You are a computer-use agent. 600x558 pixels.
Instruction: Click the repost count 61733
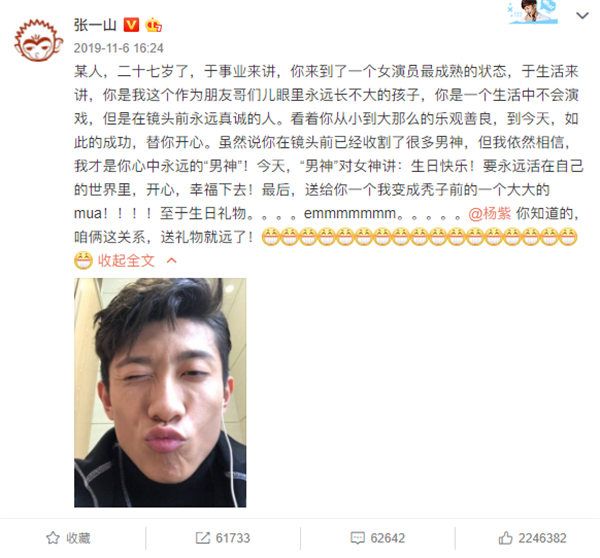tap(233, 538)
